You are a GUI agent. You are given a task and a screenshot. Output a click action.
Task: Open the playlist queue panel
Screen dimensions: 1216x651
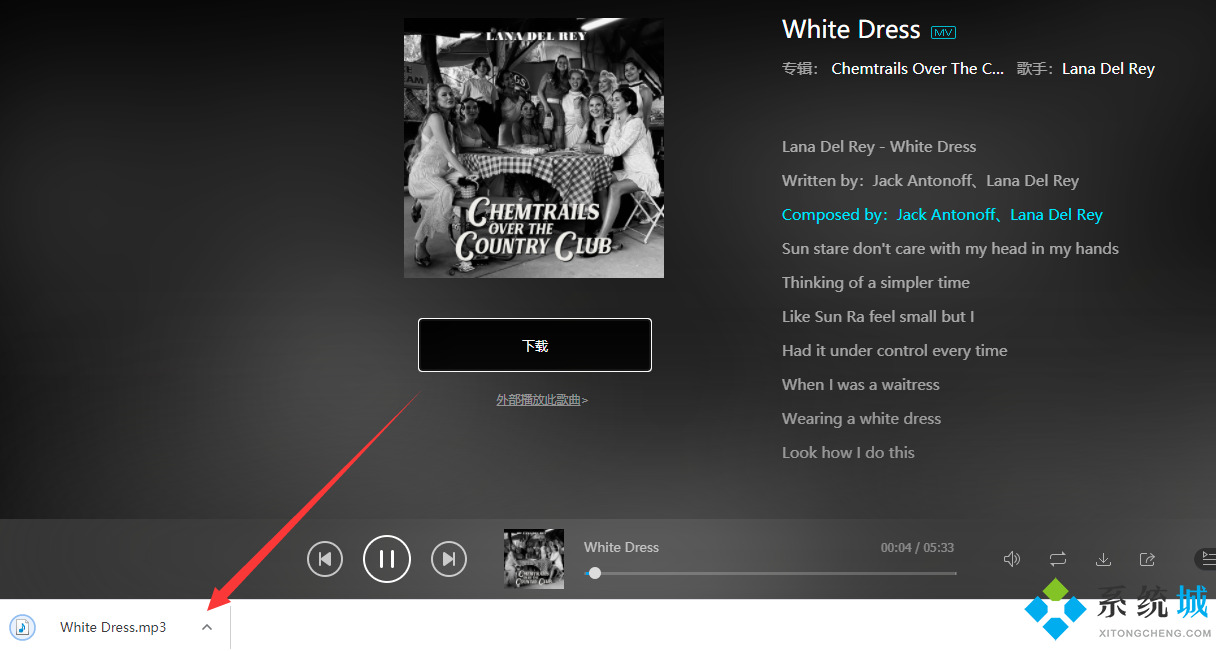point(1207,559)
